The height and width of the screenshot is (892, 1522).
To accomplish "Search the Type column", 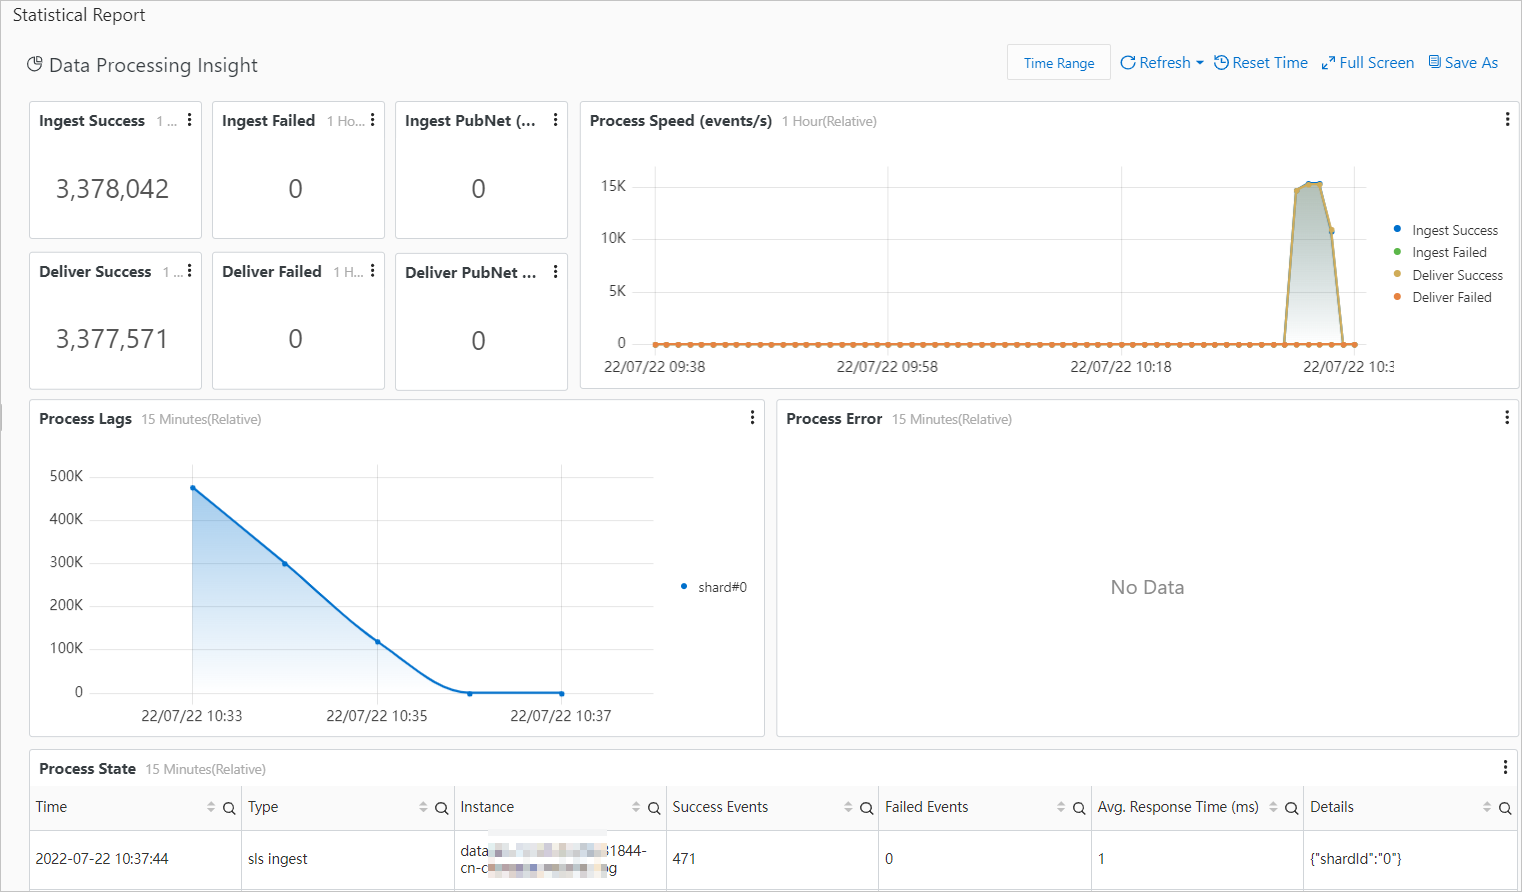I will click(x=441, y=808).
